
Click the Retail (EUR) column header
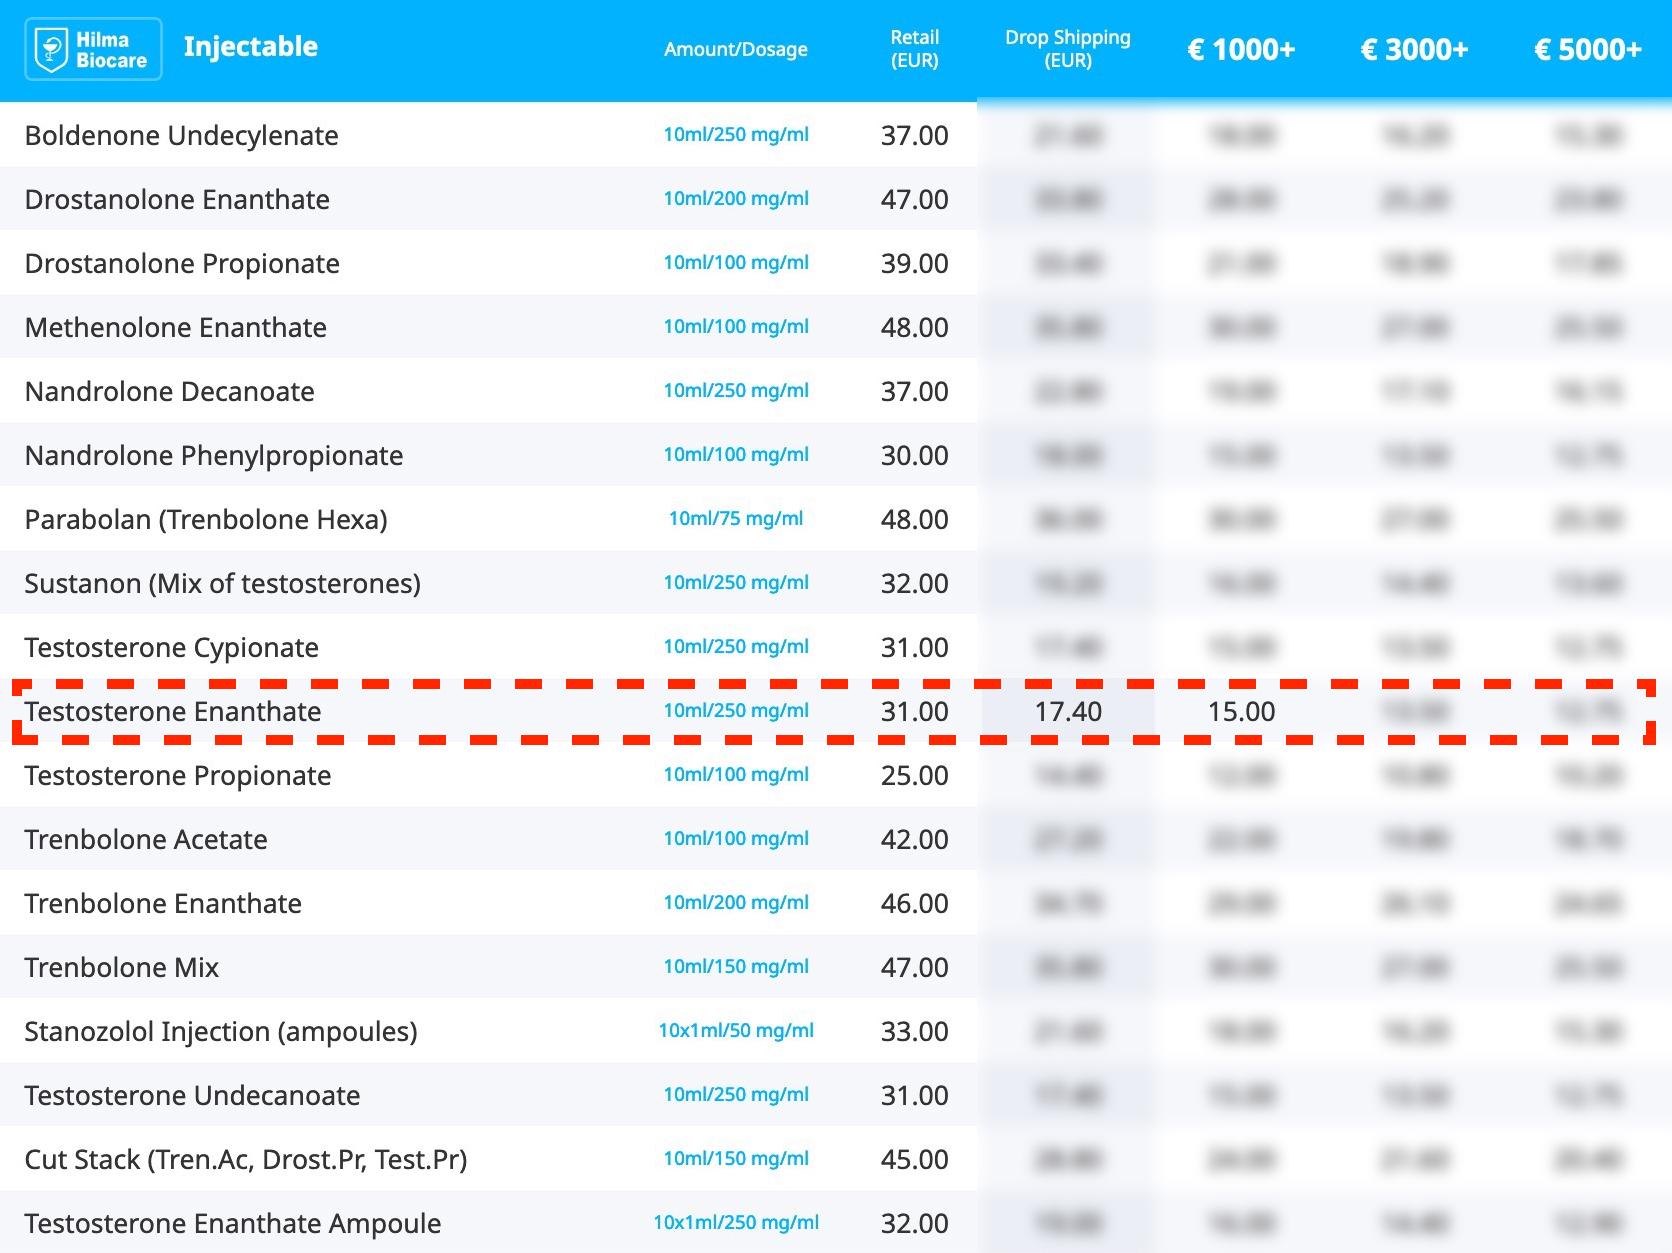(914, 49)
